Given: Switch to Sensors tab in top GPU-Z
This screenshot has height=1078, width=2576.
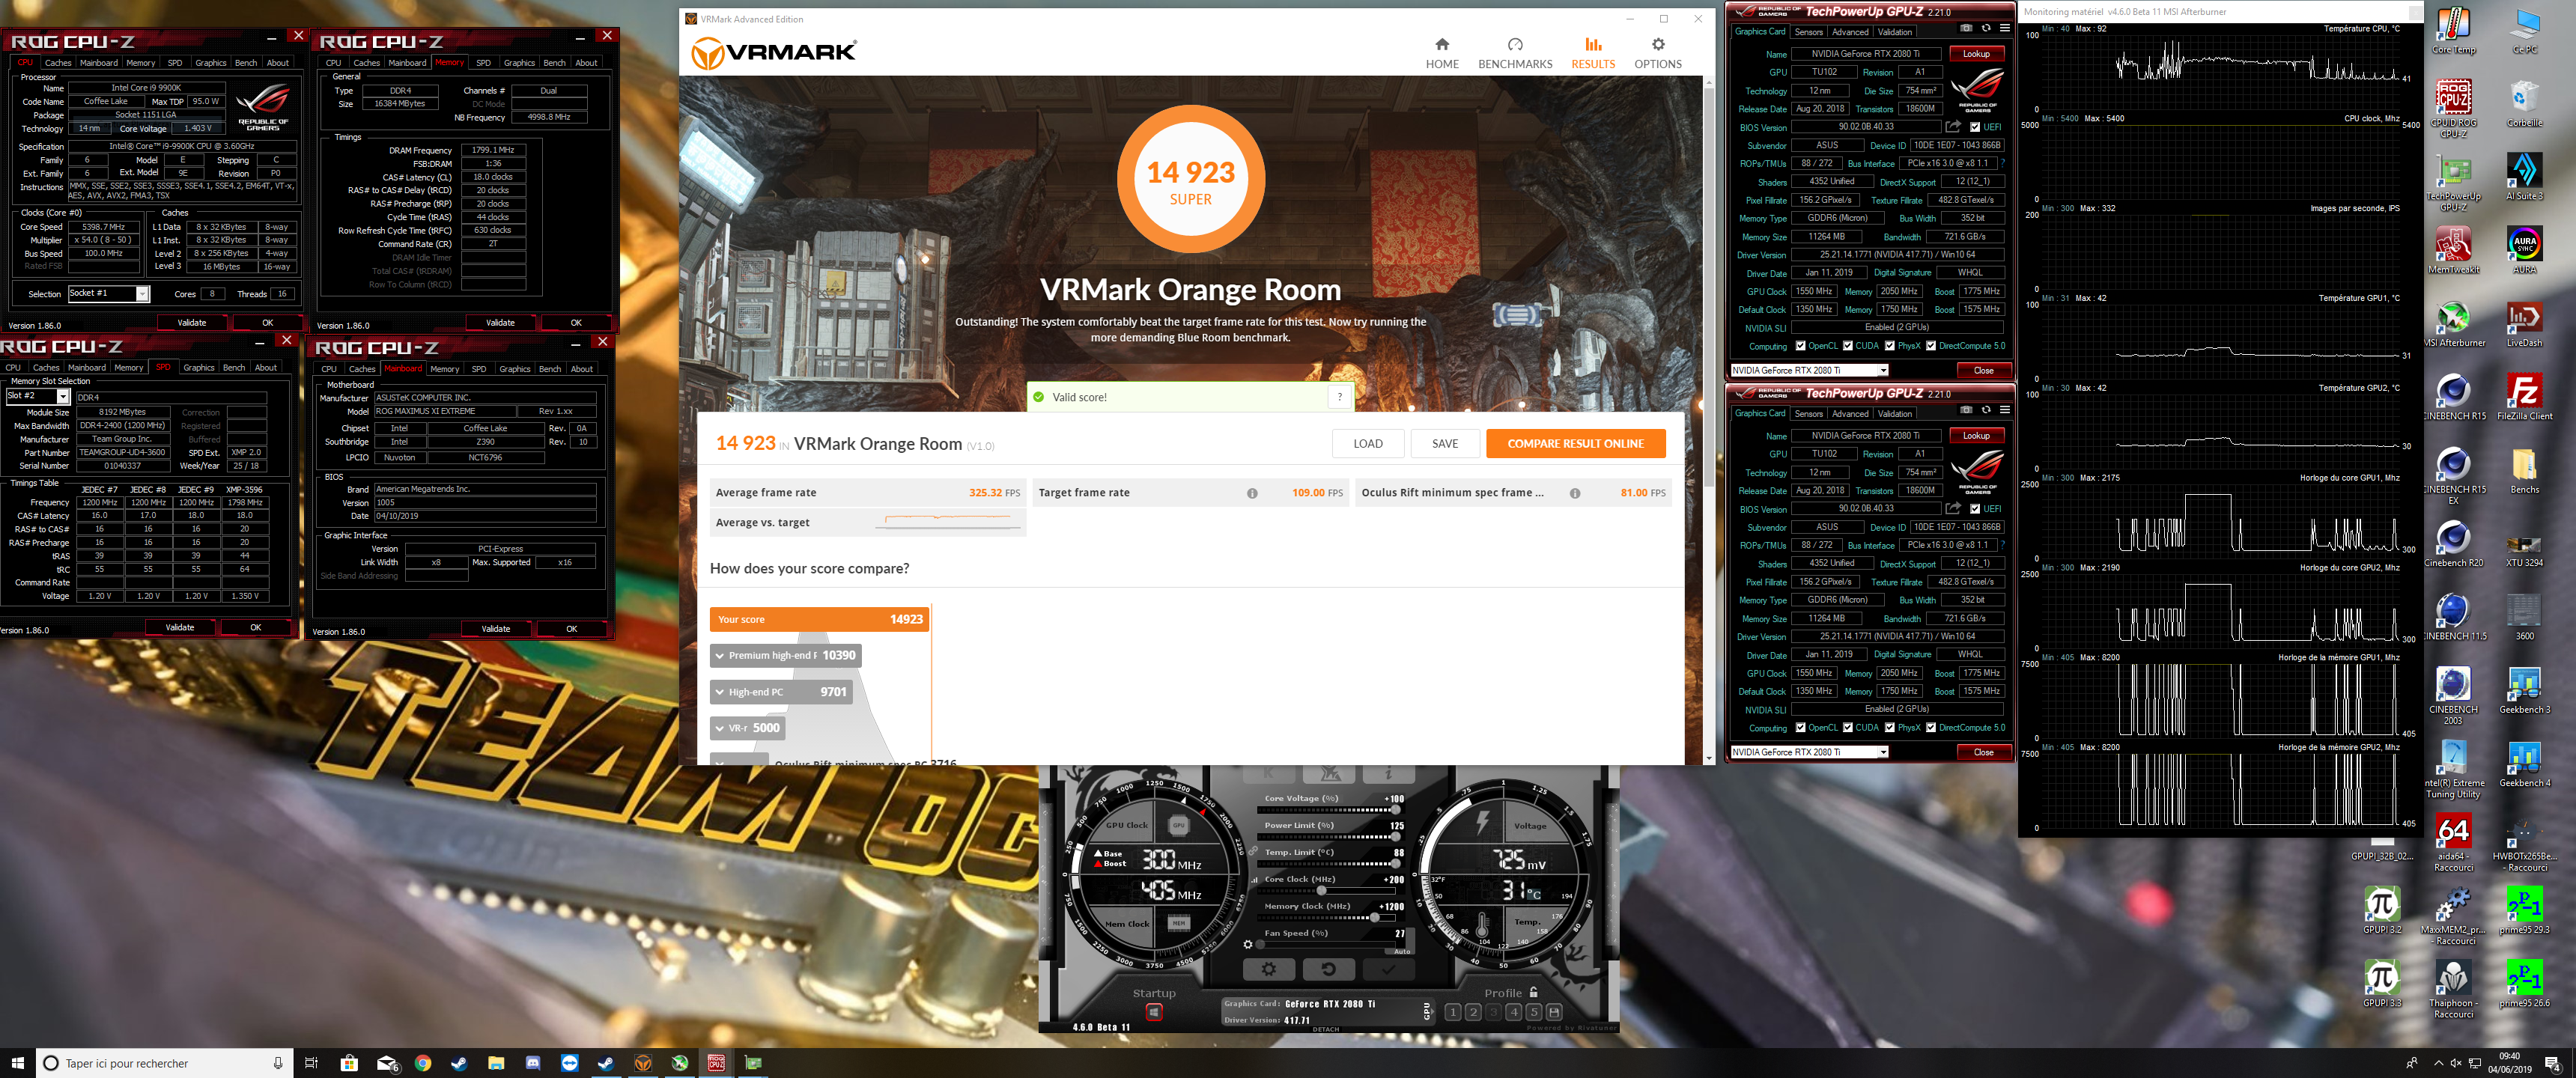Looking at the screenshot, I should (x=1809, y=32).
